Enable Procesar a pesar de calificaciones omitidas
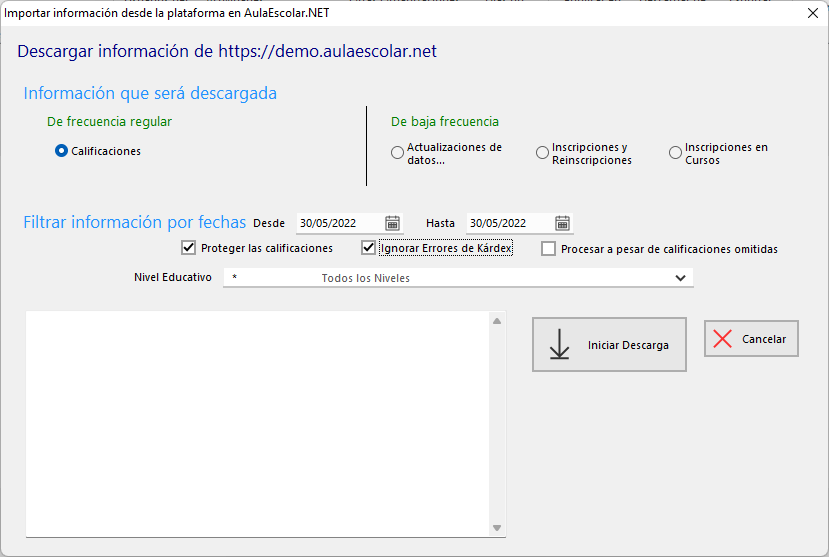The width and height of the screenshot is (829, 557). [x=548, y=249]
